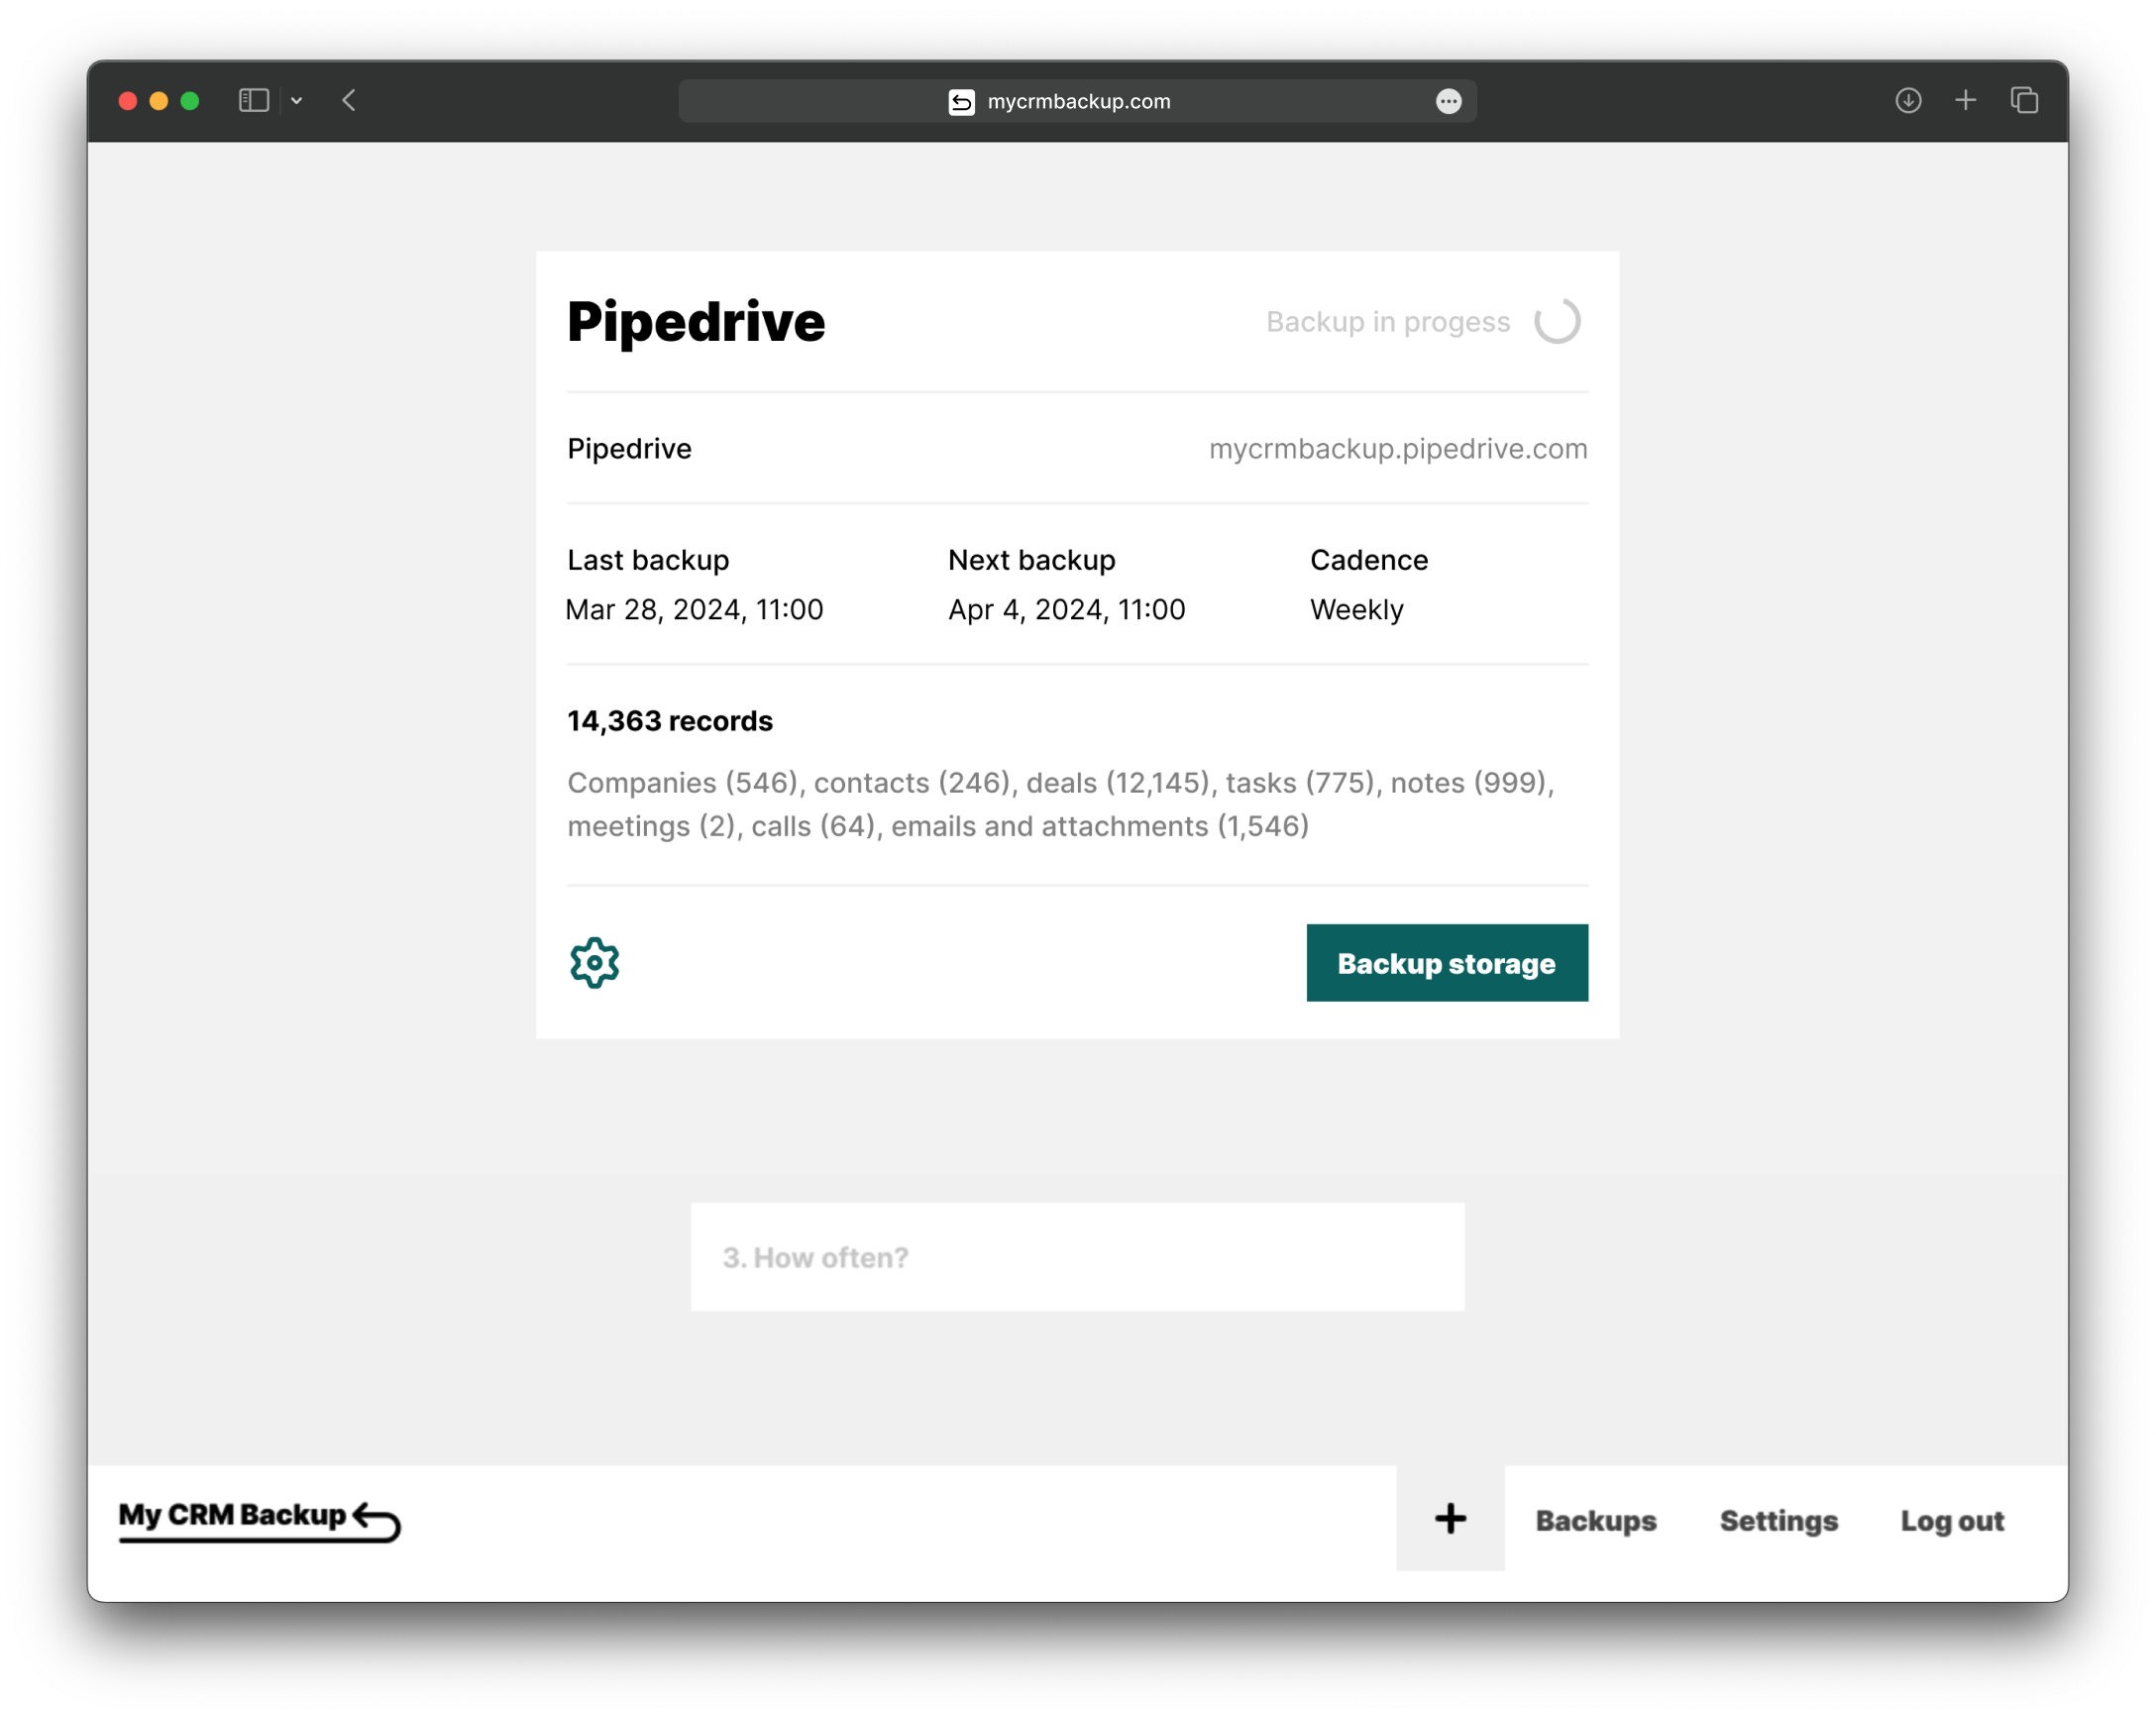The height and width of the screenshot is (1716, 2156).
Task: Expand the sidebar dropdown chevron
Action: pos(297,100)
